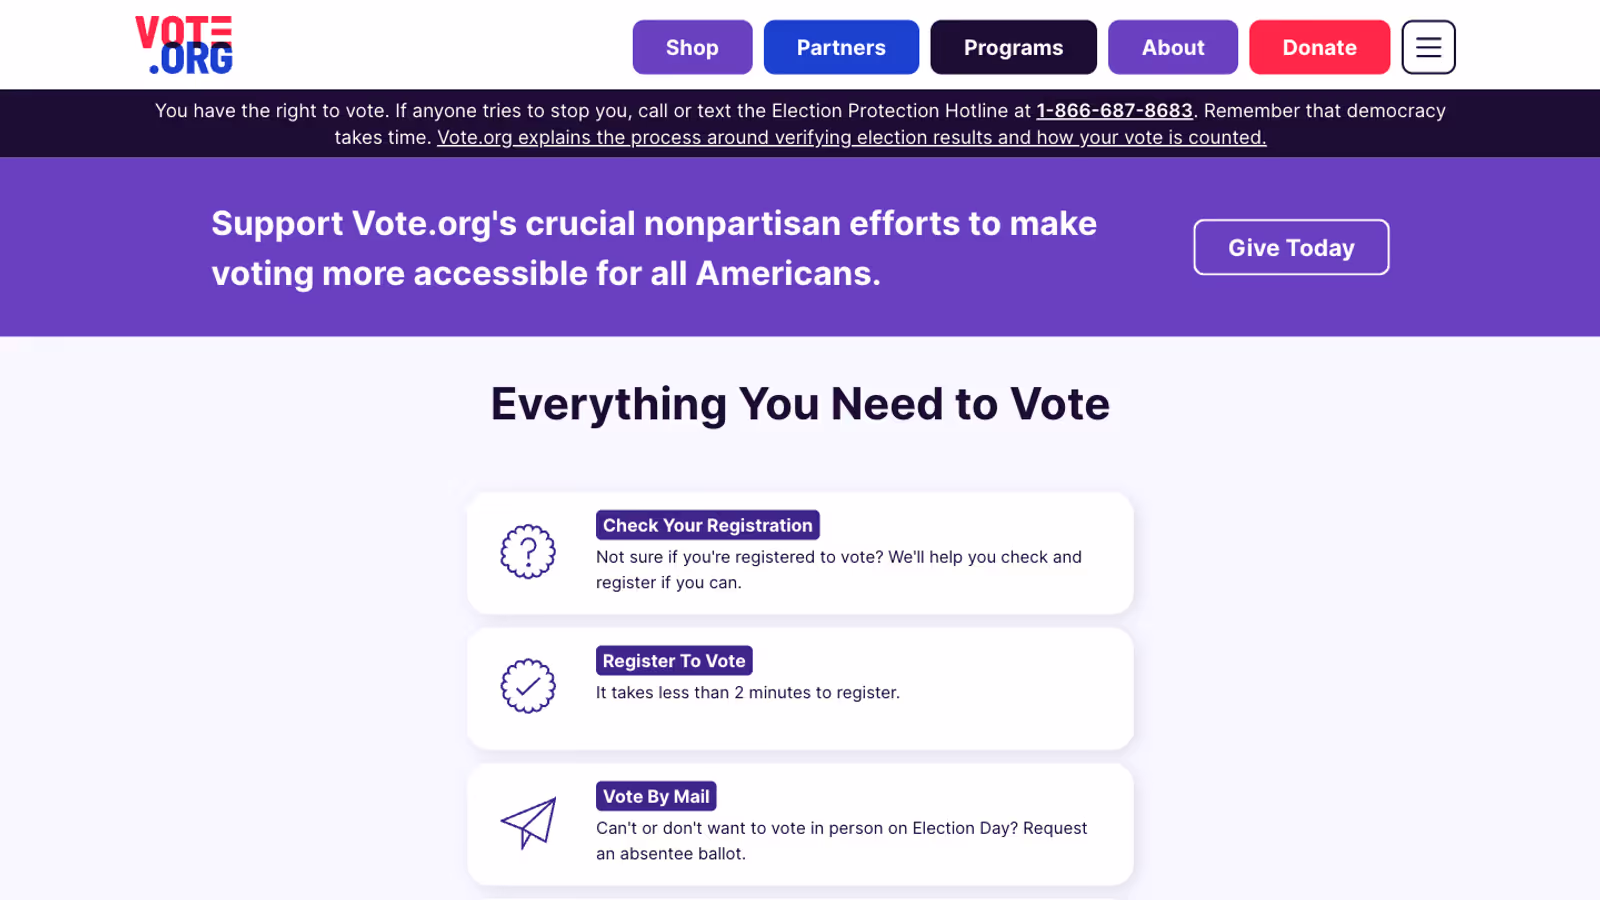
Task: Open the verifying election results explanation link
Action: click(851, 138)
